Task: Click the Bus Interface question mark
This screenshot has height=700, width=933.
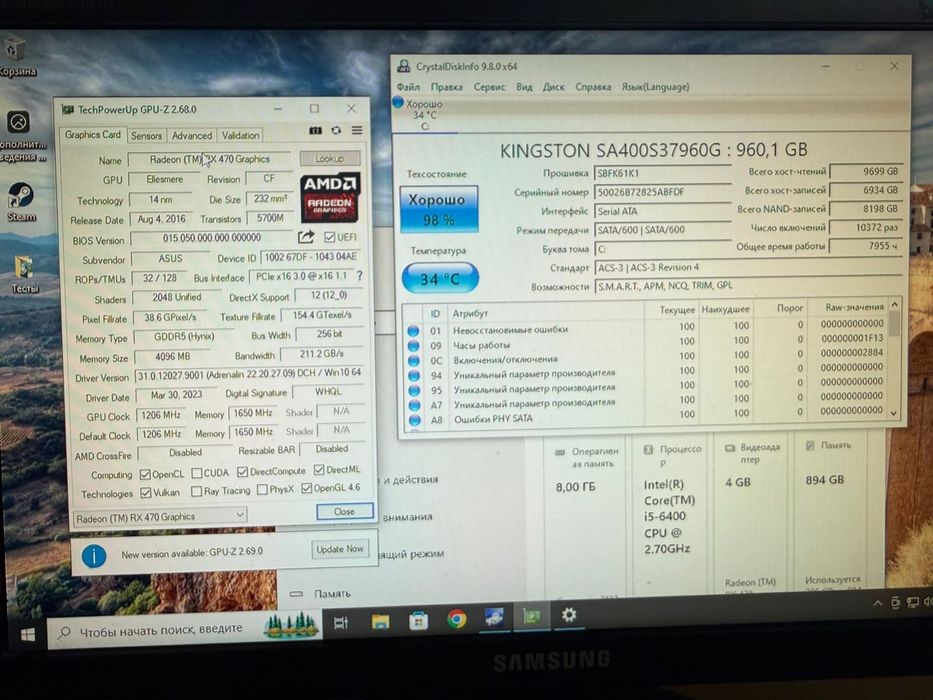Action: 359,276
